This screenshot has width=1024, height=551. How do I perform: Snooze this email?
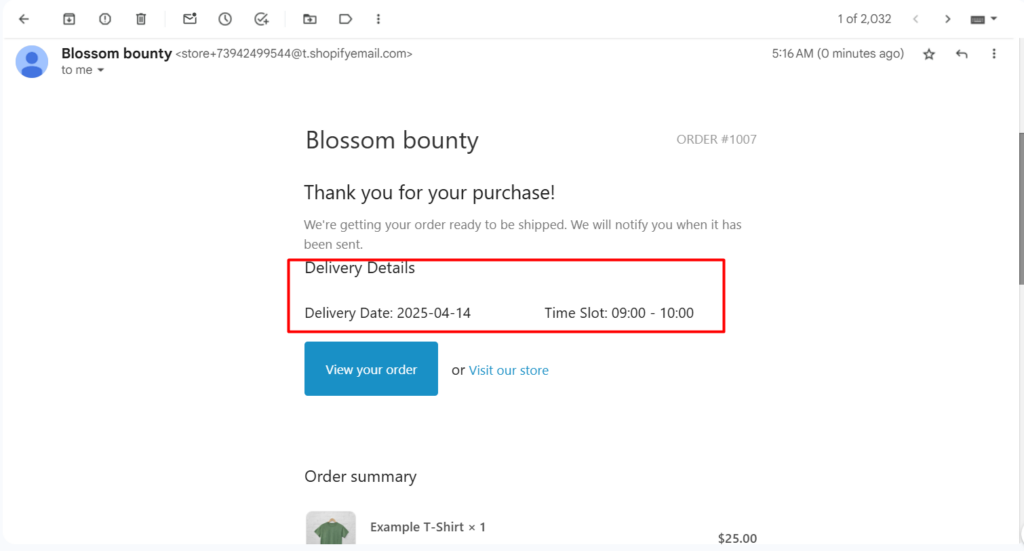226,19
